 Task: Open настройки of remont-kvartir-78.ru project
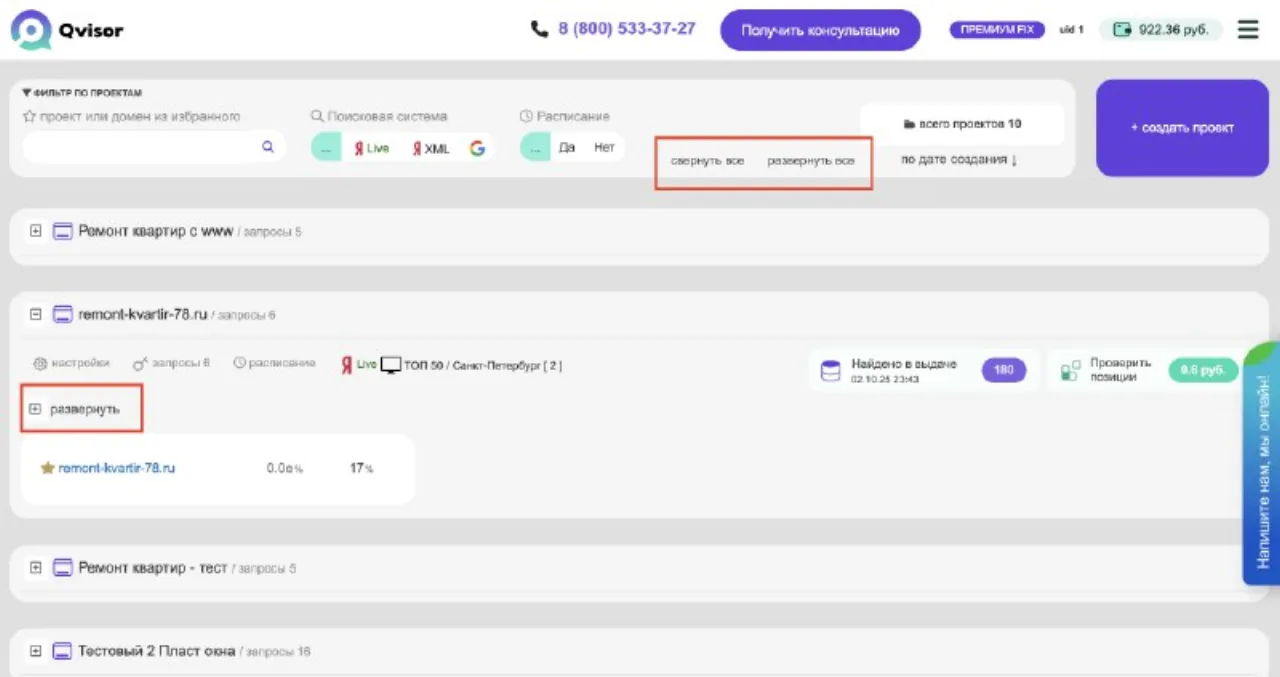pos(71,364)
